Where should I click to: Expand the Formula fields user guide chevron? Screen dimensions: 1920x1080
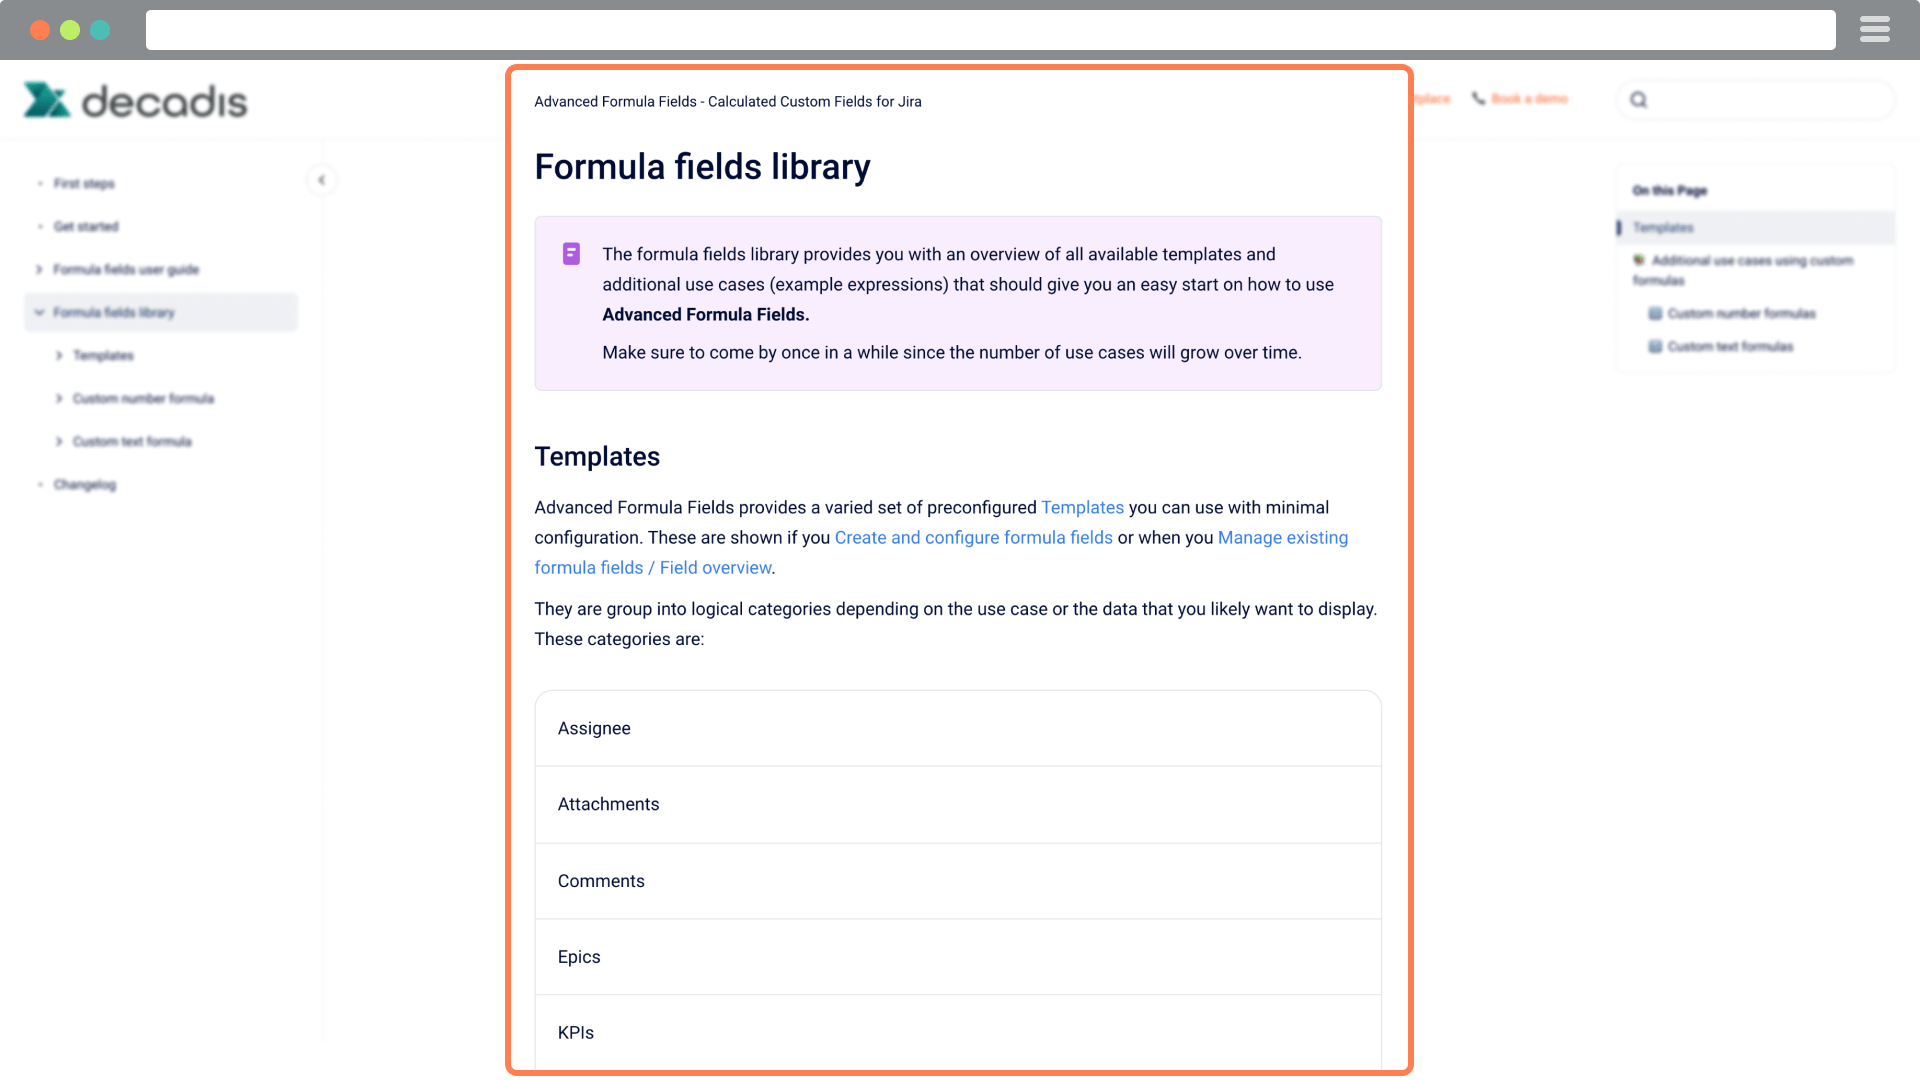[x=39, y=270]
